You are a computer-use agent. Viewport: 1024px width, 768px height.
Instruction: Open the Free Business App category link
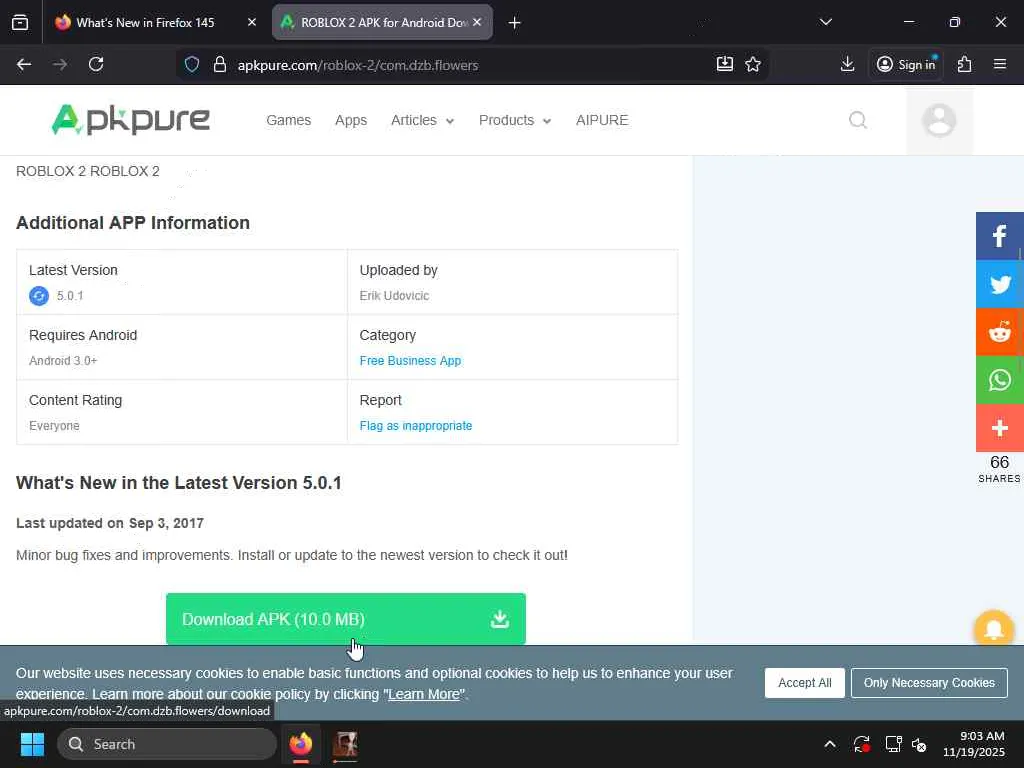click(410, 360)
